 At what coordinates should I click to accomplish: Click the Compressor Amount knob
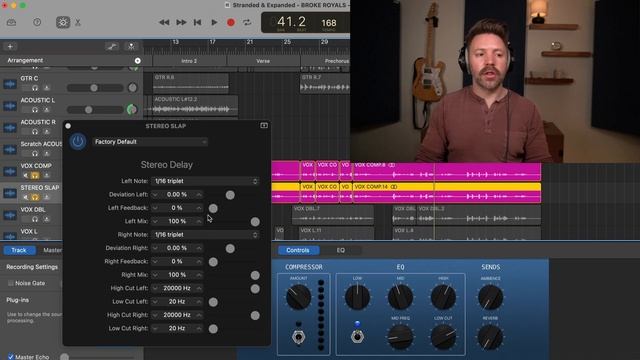point(298,297)
